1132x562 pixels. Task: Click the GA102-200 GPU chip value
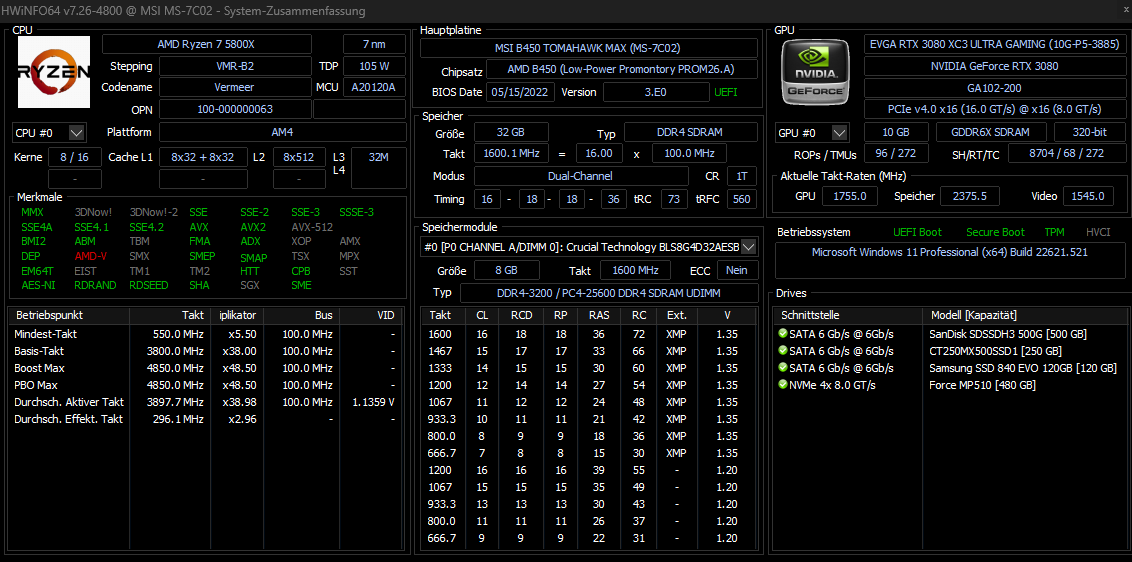[x=993, y=87]
